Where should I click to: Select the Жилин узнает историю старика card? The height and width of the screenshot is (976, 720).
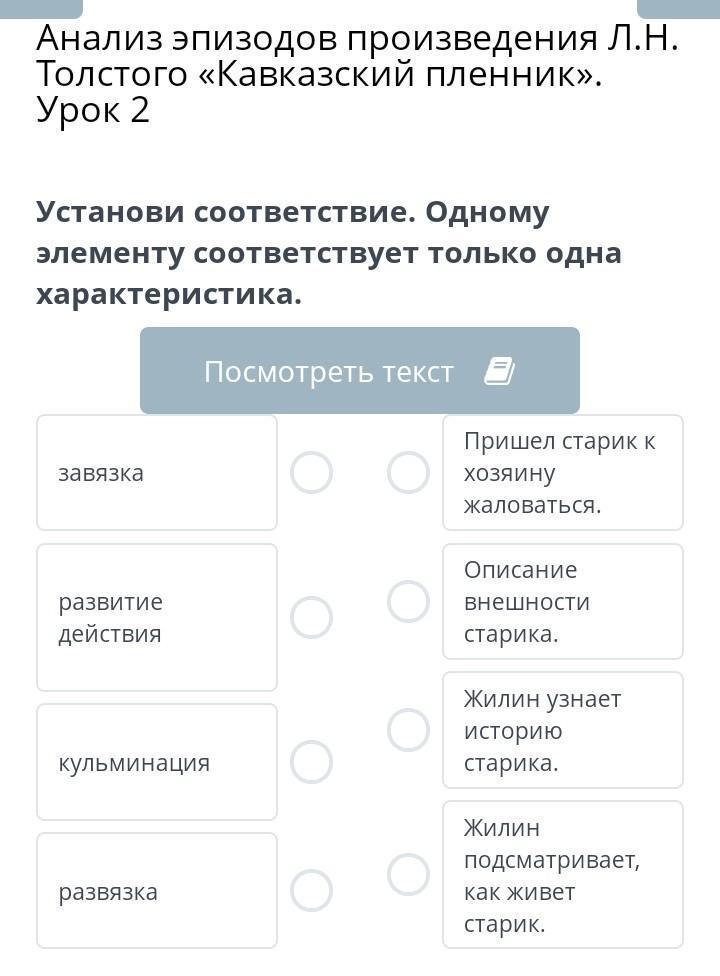pyautogui.click(x=562, y=730)
